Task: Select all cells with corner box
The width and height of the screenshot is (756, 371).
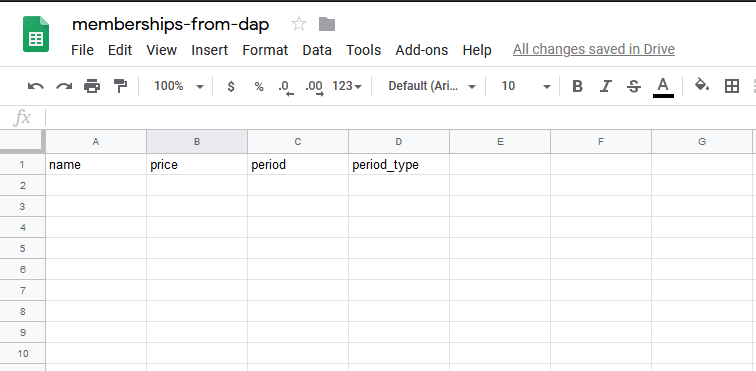Action: point(22,141)
